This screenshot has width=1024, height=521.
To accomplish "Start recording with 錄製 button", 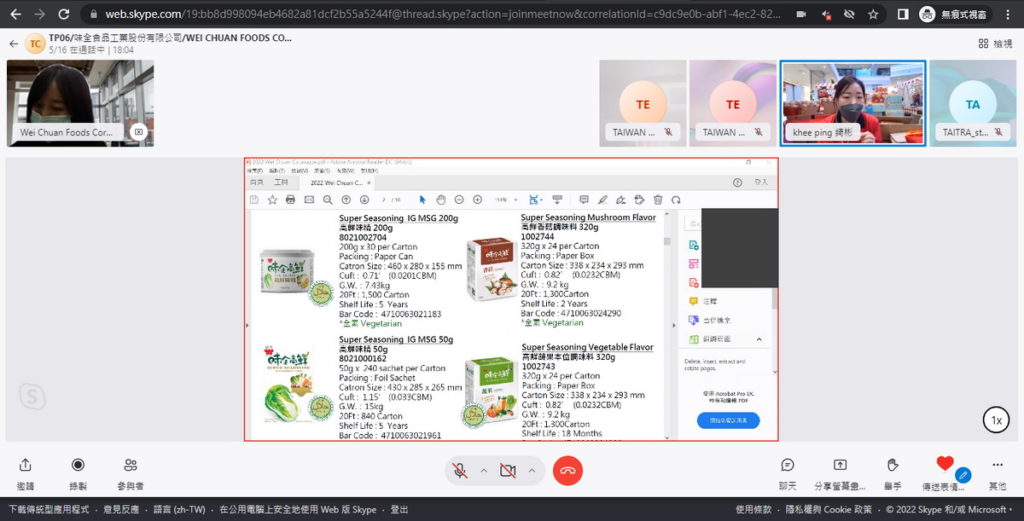I will point(78,473).
